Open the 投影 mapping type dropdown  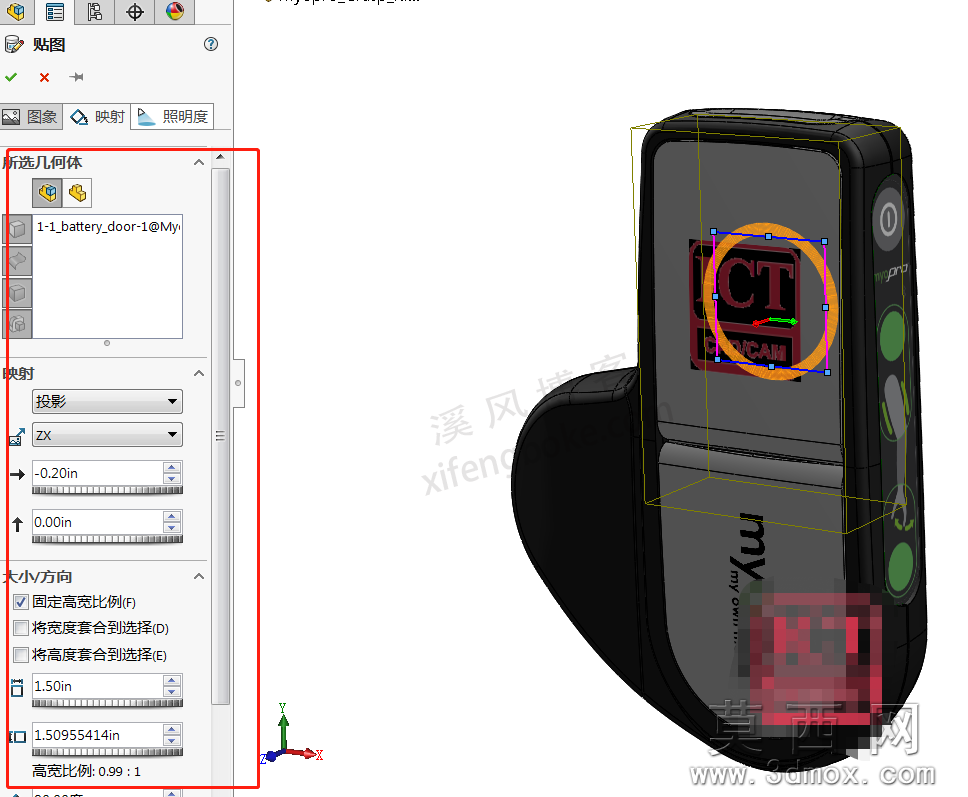[107, 401]
